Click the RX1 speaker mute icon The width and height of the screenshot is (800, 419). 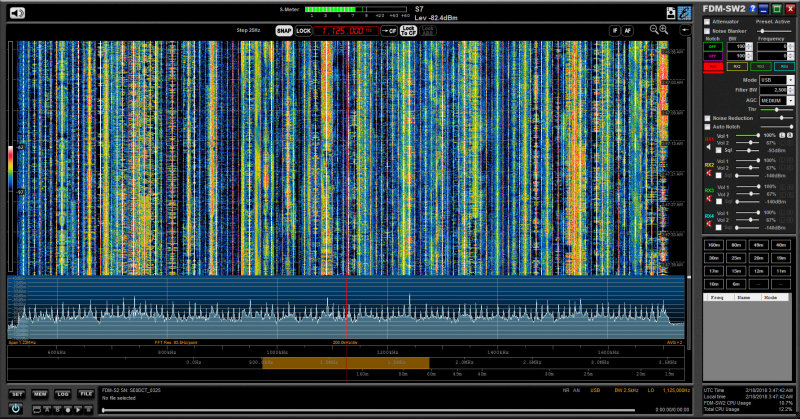coord(709,147)
